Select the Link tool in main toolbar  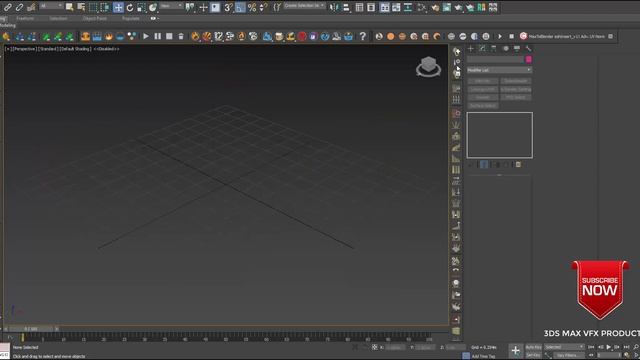(x=7, y=7)
